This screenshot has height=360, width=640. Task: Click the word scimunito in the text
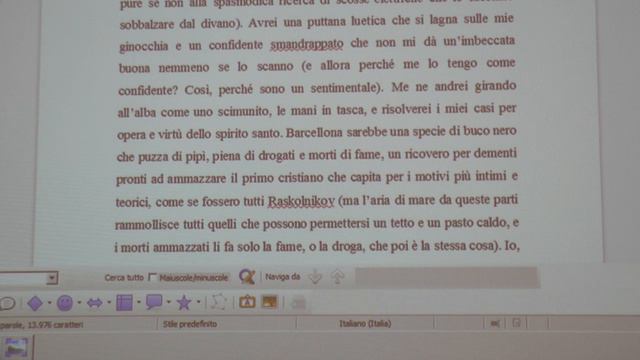click(244, 111)
